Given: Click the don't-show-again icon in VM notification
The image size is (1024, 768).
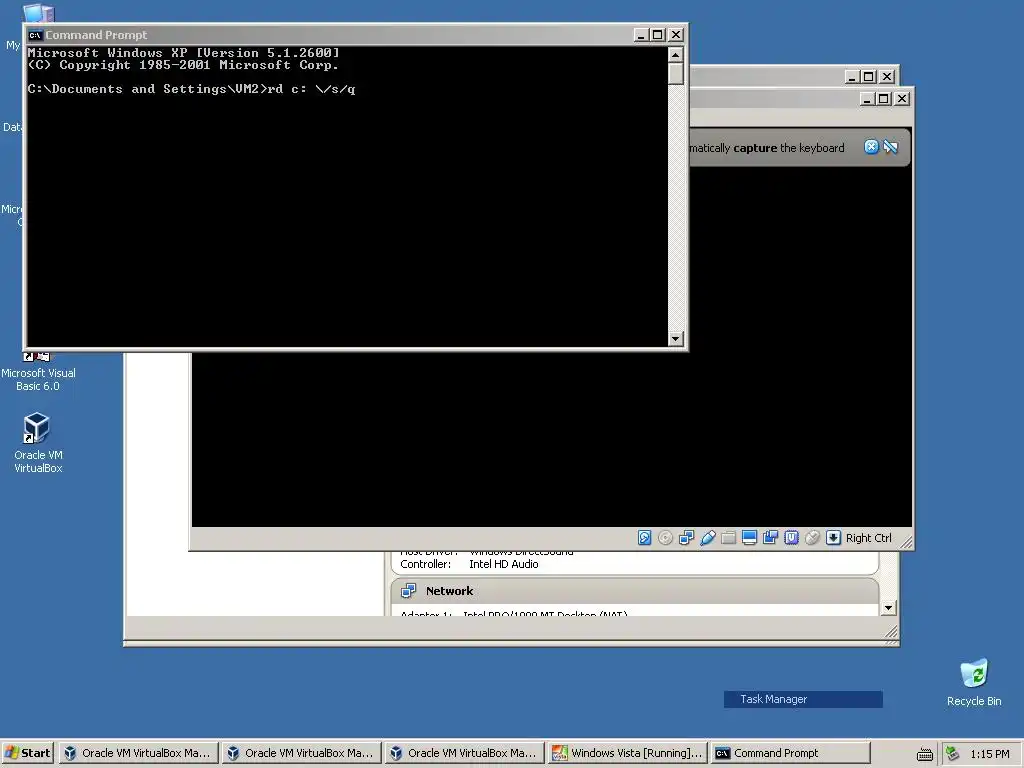Looking at the screenshot, I should tap(890, 147).
